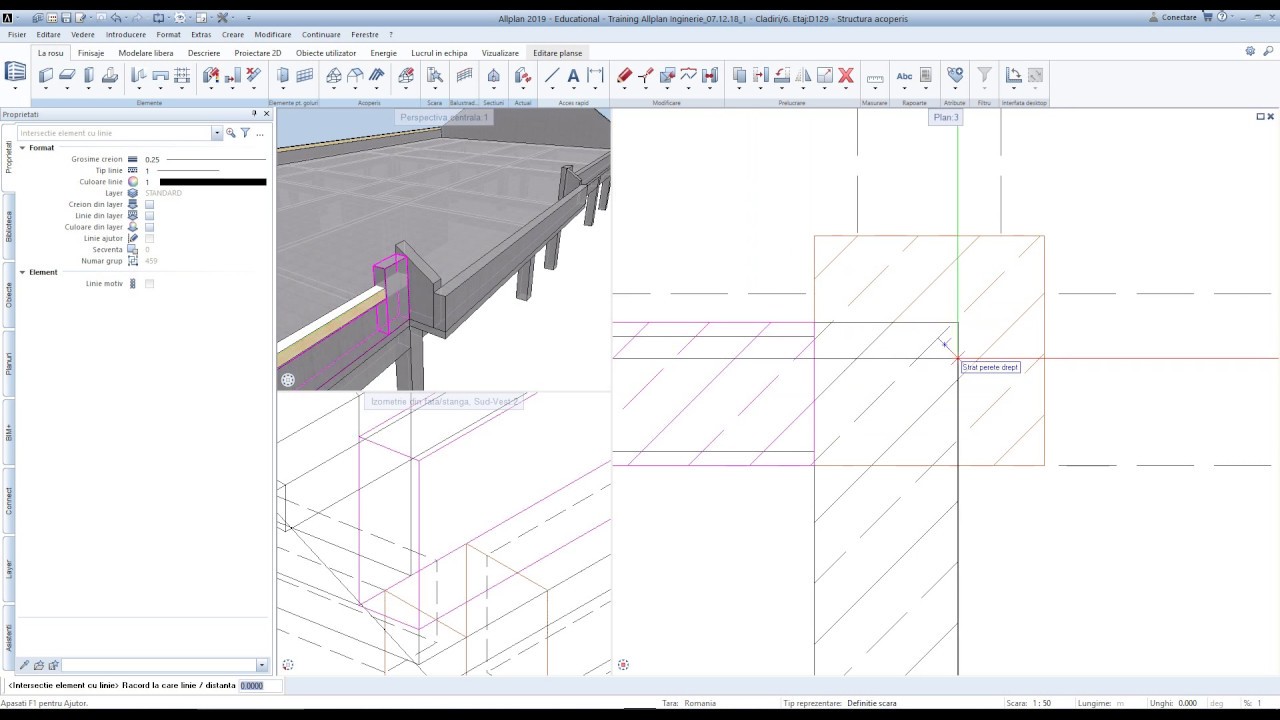Click the Tara: Romania status bar entry
Image resolution: width=1280 pixels, height=720 pixels.
(x=689, y=703)
